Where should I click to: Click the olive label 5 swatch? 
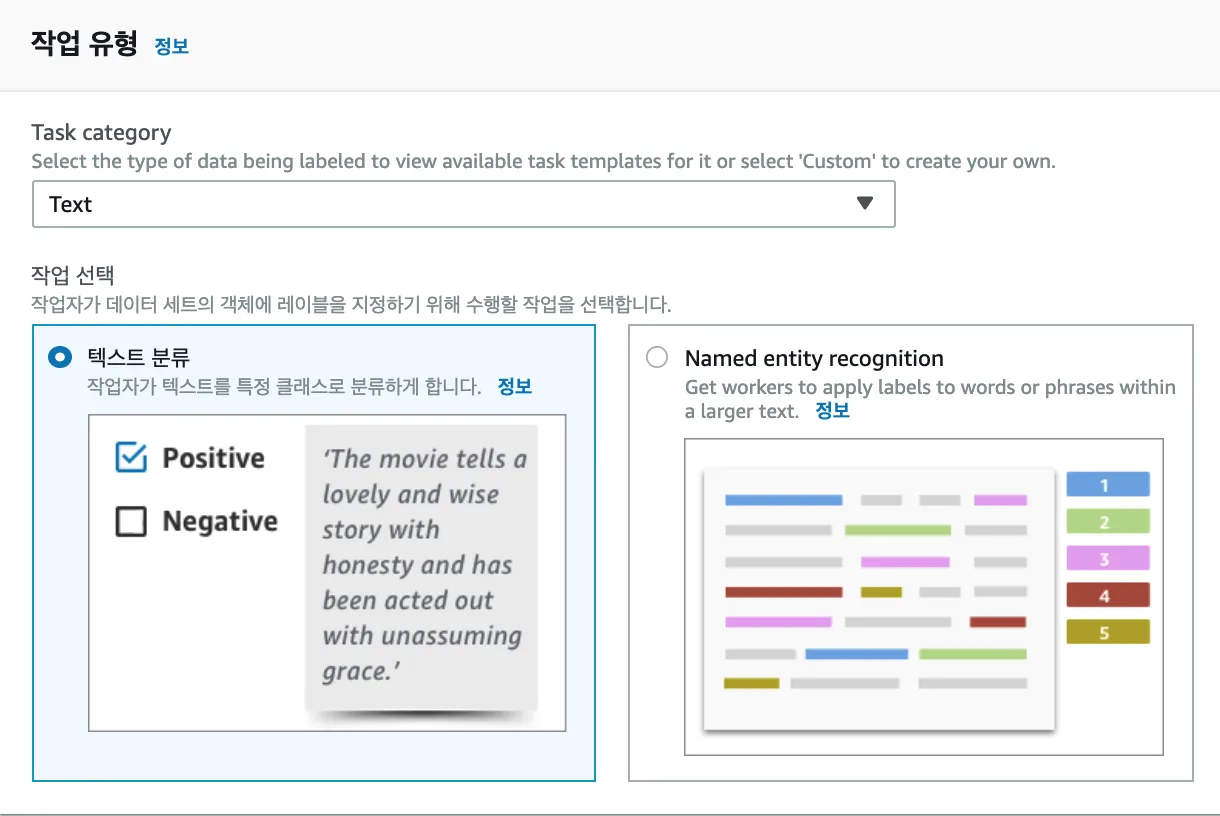pos(1107,632)
